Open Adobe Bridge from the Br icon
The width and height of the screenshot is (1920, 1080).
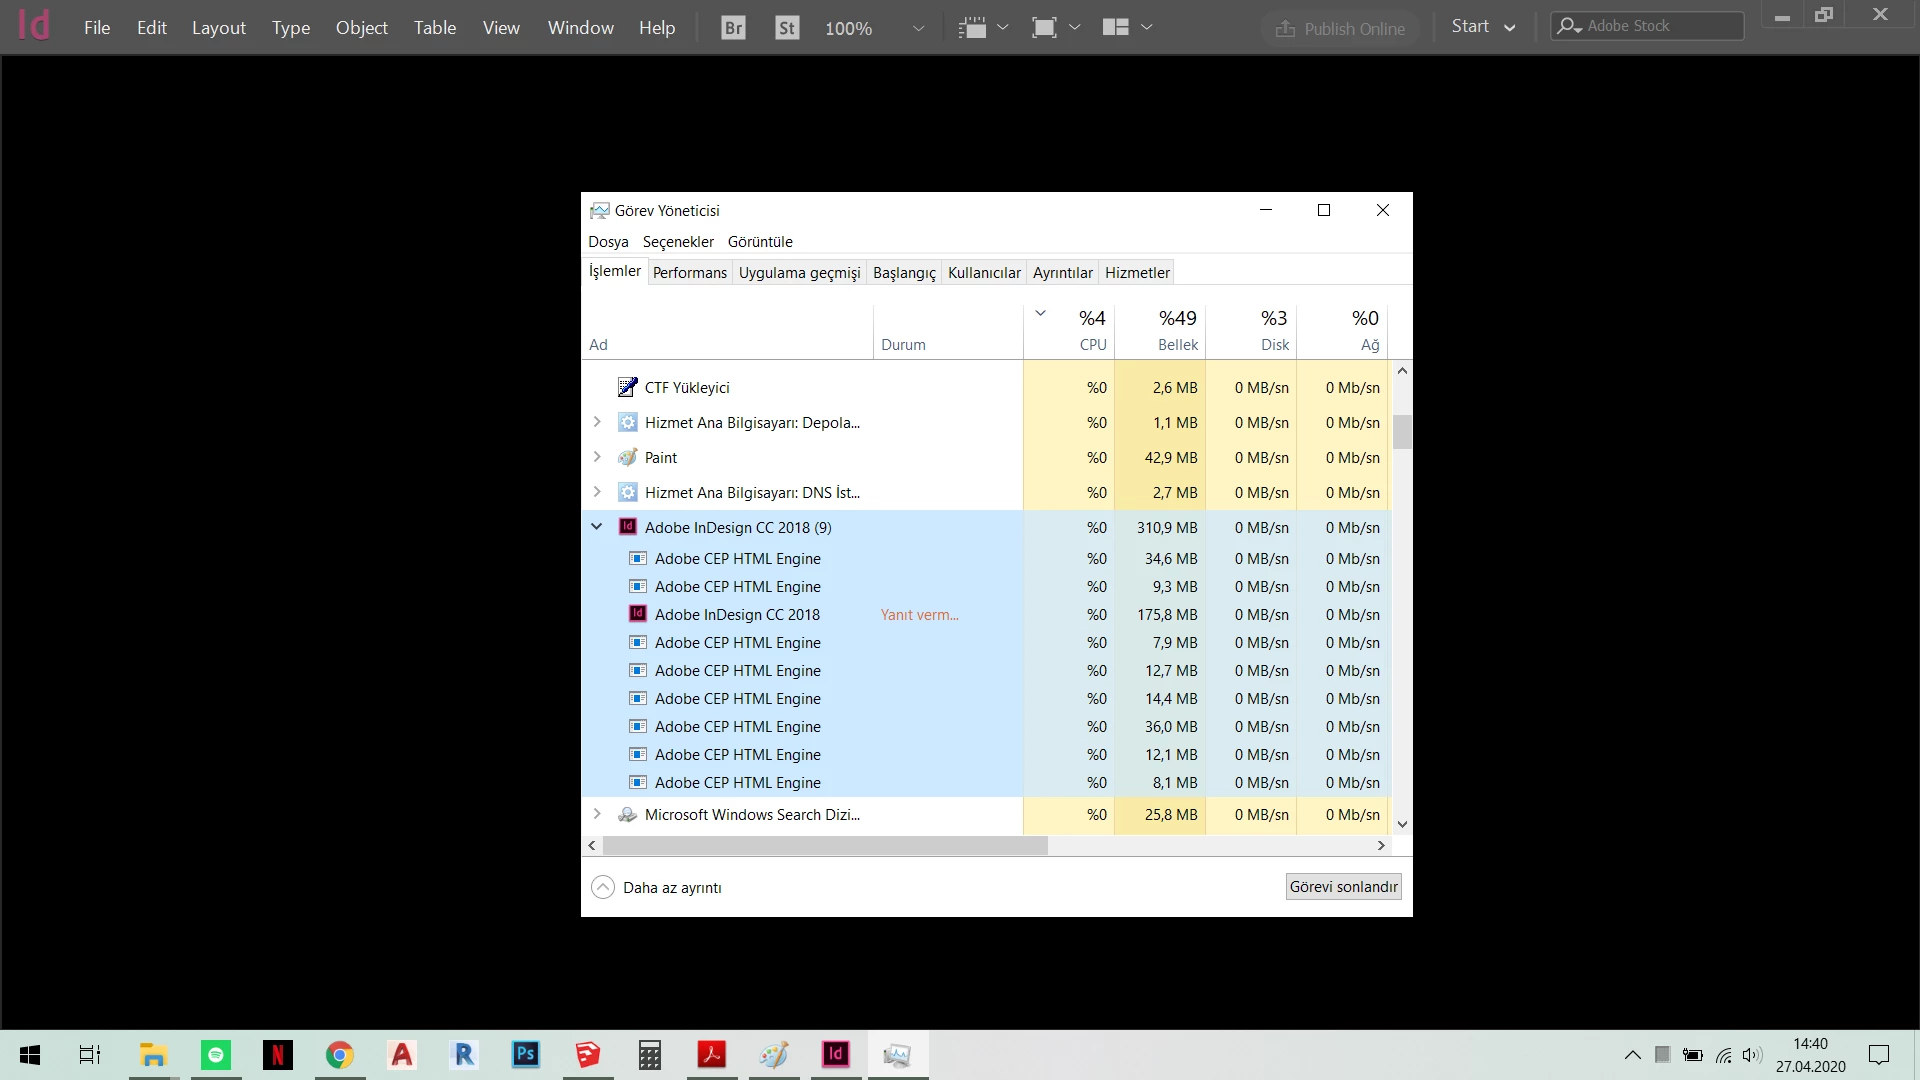[733, 28]
